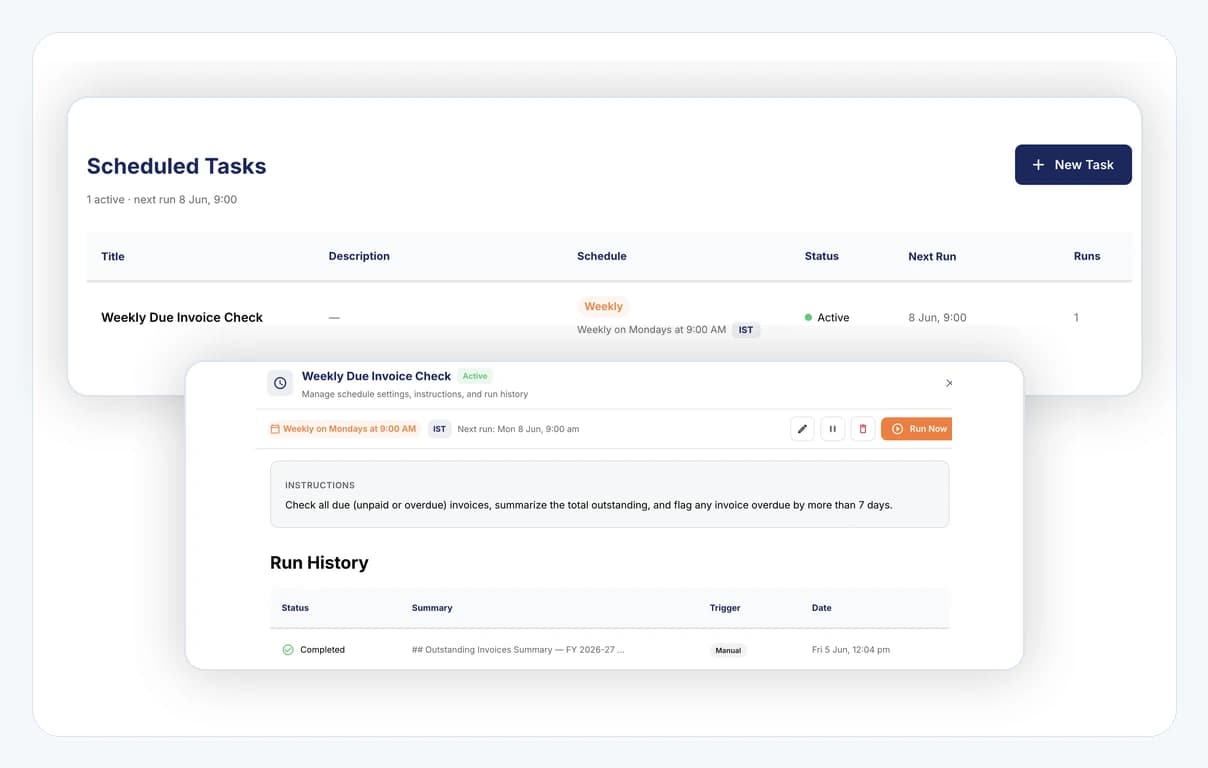Click the Summary column header

432,608
